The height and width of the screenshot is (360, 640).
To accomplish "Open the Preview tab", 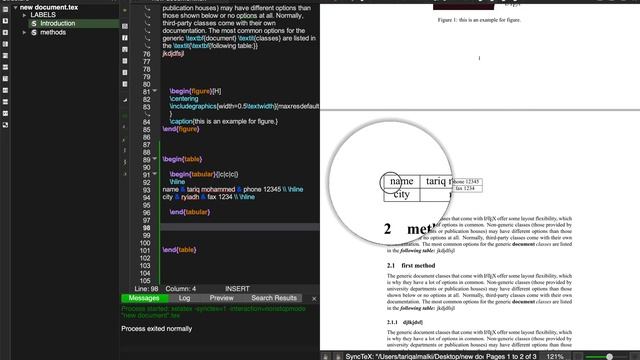I will [221, 298].
